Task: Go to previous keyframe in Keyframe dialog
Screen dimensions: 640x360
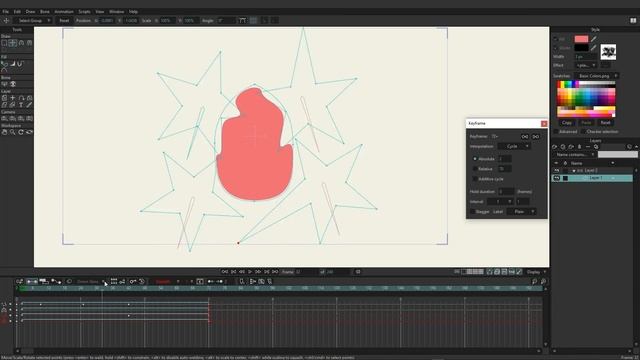Action: point(525,136)
